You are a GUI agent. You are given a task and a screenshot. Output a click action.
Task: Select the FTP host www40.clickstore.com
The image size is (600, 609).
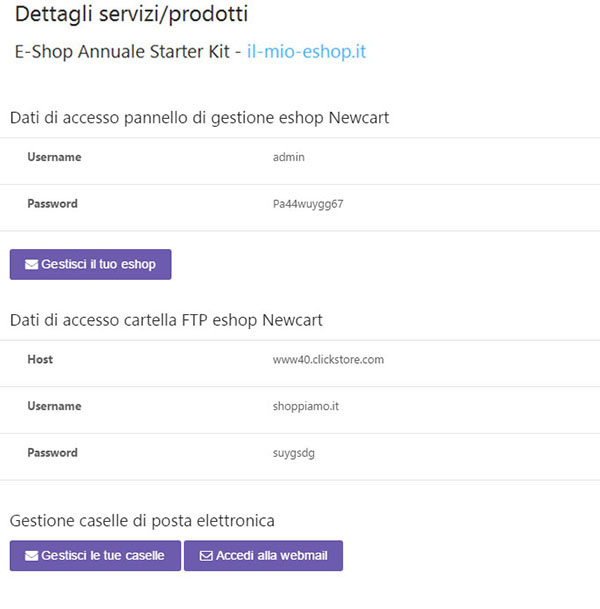click(328, 360)
